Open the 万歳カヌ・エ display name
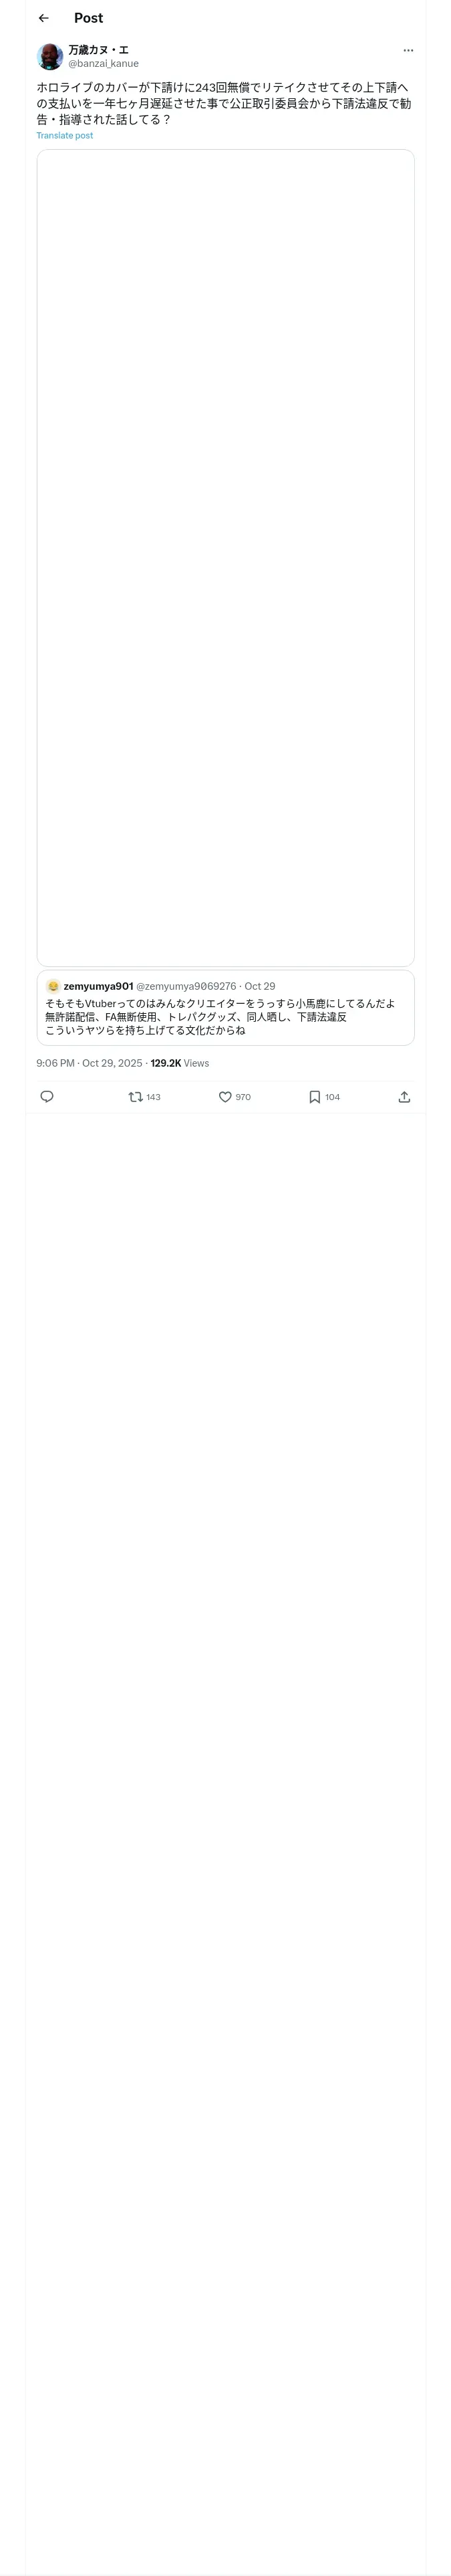Screen dimensions: 451x2576 click(98, 49)
